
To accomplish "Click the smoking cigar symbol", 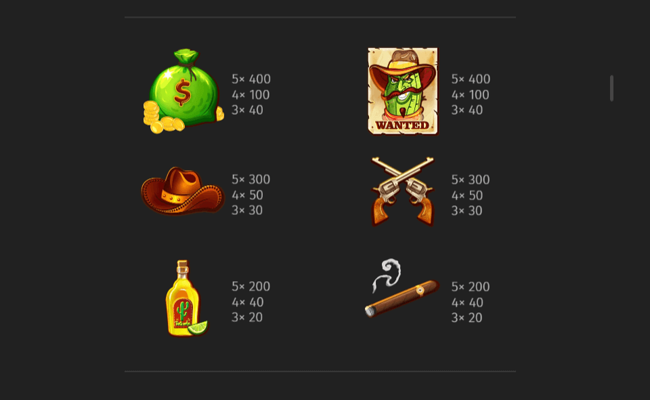I will coord(402,288).
